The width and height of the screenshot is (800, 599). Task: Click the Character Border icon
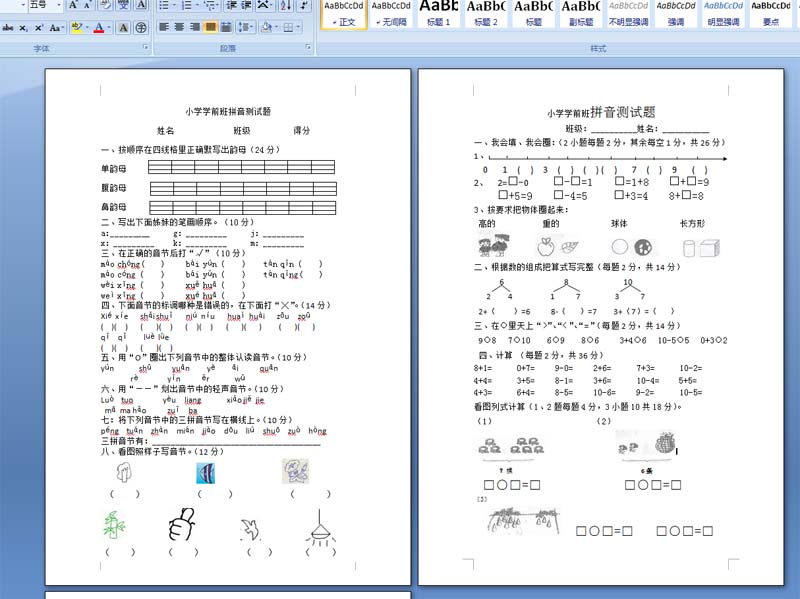(141, 5)
